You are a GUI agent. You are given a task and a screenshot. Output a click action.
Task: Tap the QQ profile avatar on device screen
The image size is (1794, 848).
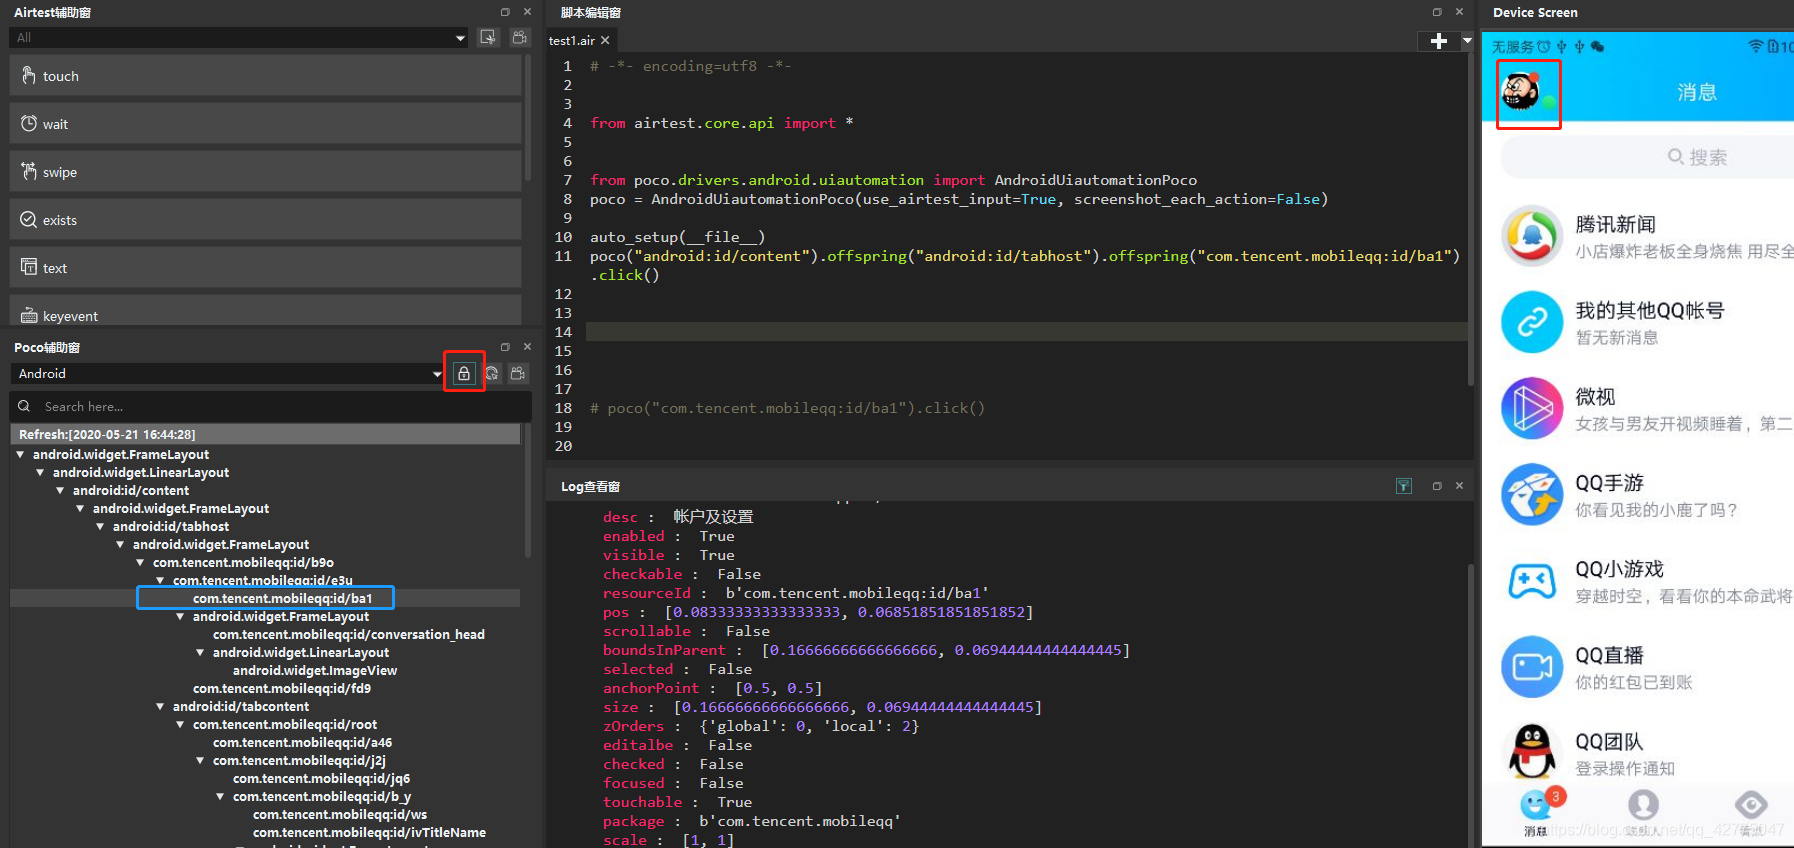tap(1521, 92)
